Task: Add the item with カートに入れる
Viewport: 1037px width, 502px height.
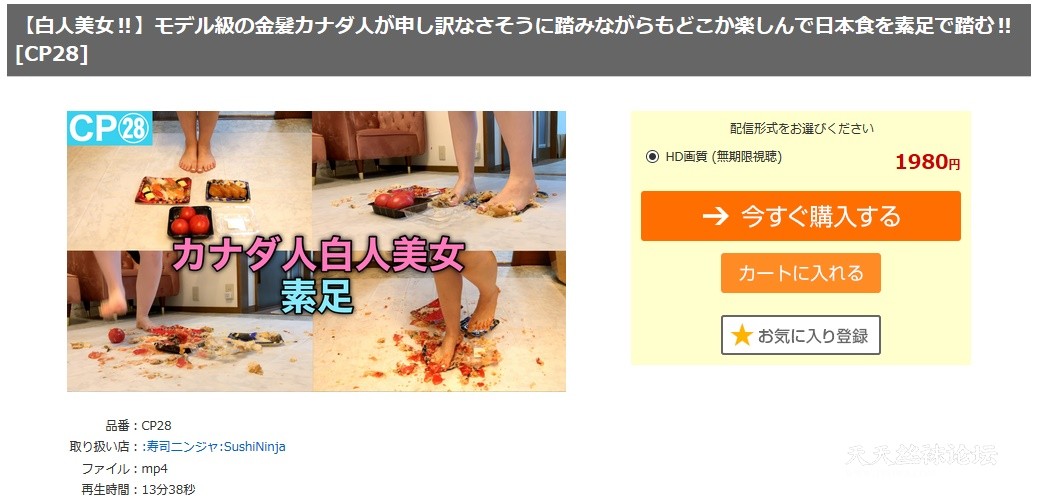Action: pos(800,272)
